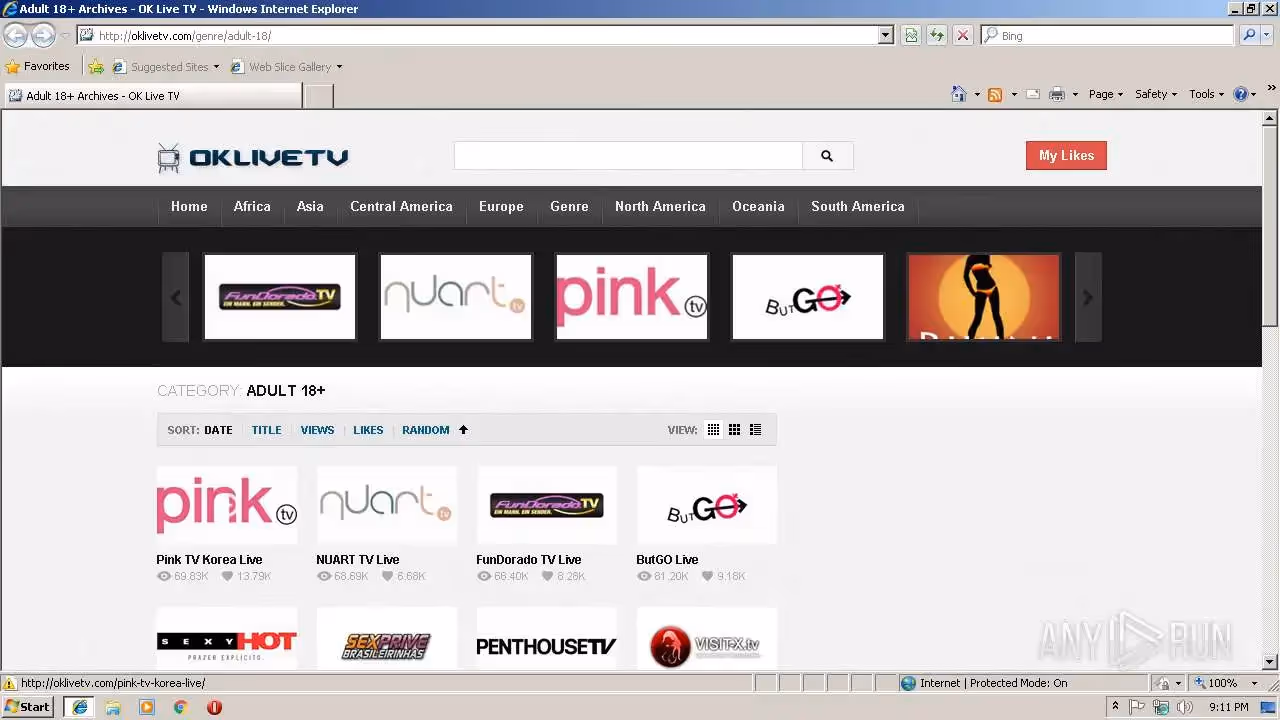This screenshot has width=1280, height=720.
Task: Click the RSS feeds icon
Action: [x=995, y=94]
